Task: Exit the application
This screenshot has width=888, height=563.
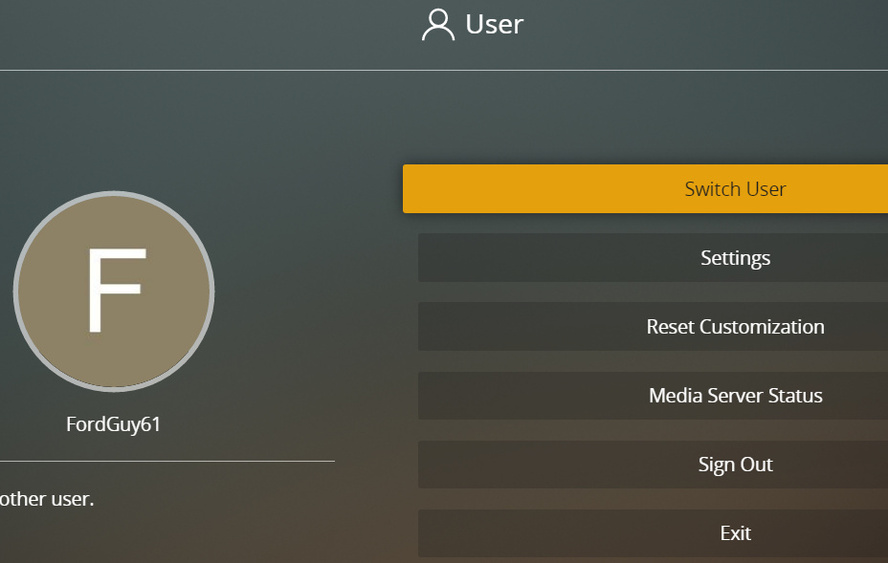Action: (x=735, y=534)
